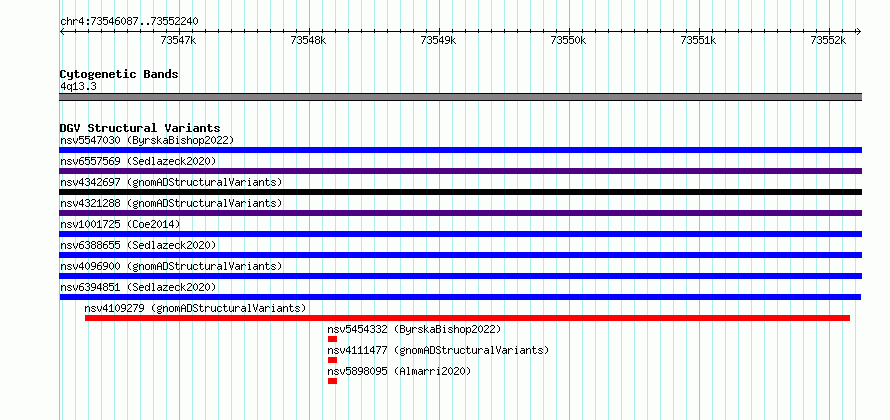Click the nsv6388655 (Sedlazeck2020) label
890x420 pixels.
[138, 245]
